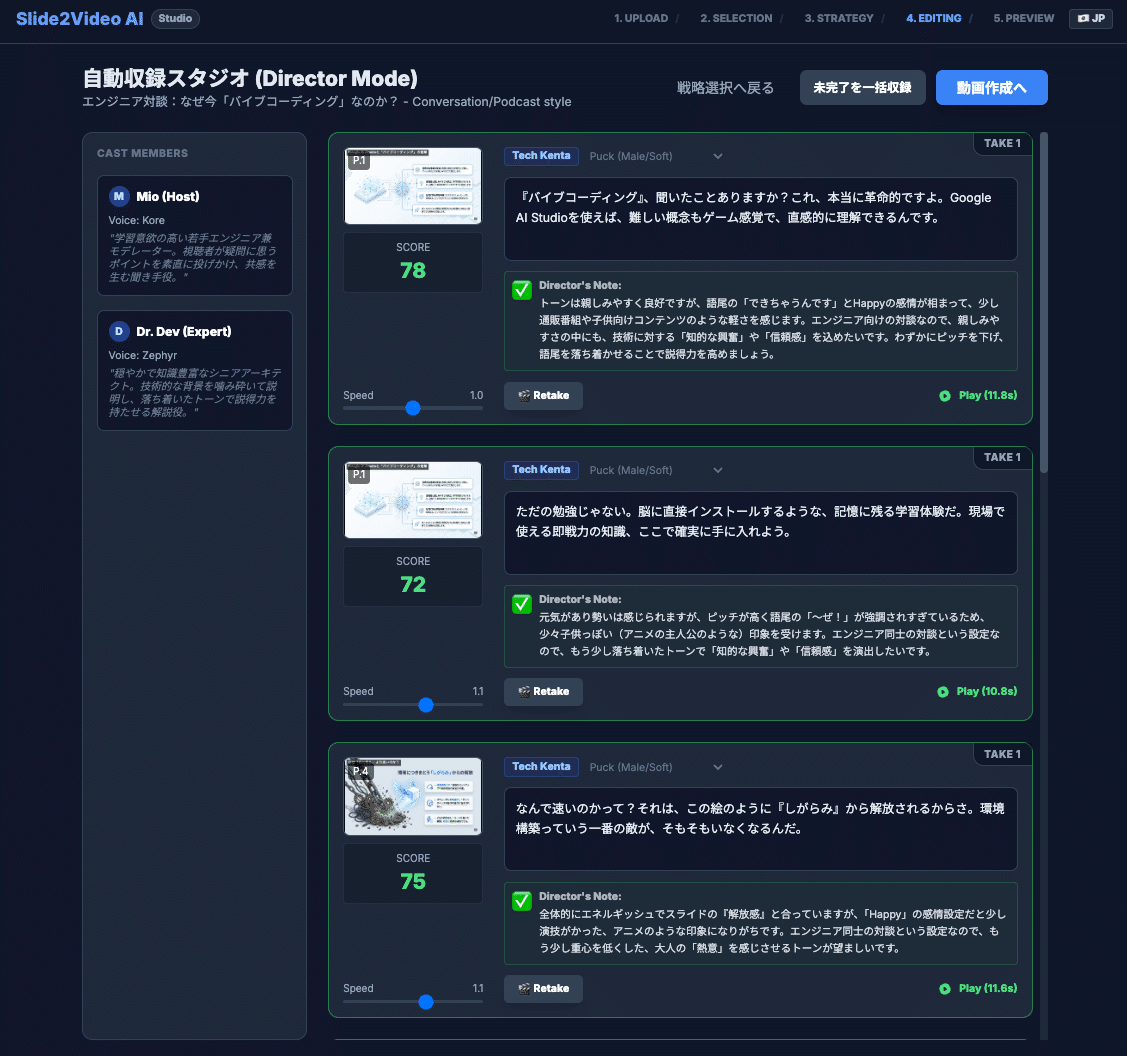1127x1056 pixels.
Task: Play the 10.8s audio of the second take
Action: 976,691
